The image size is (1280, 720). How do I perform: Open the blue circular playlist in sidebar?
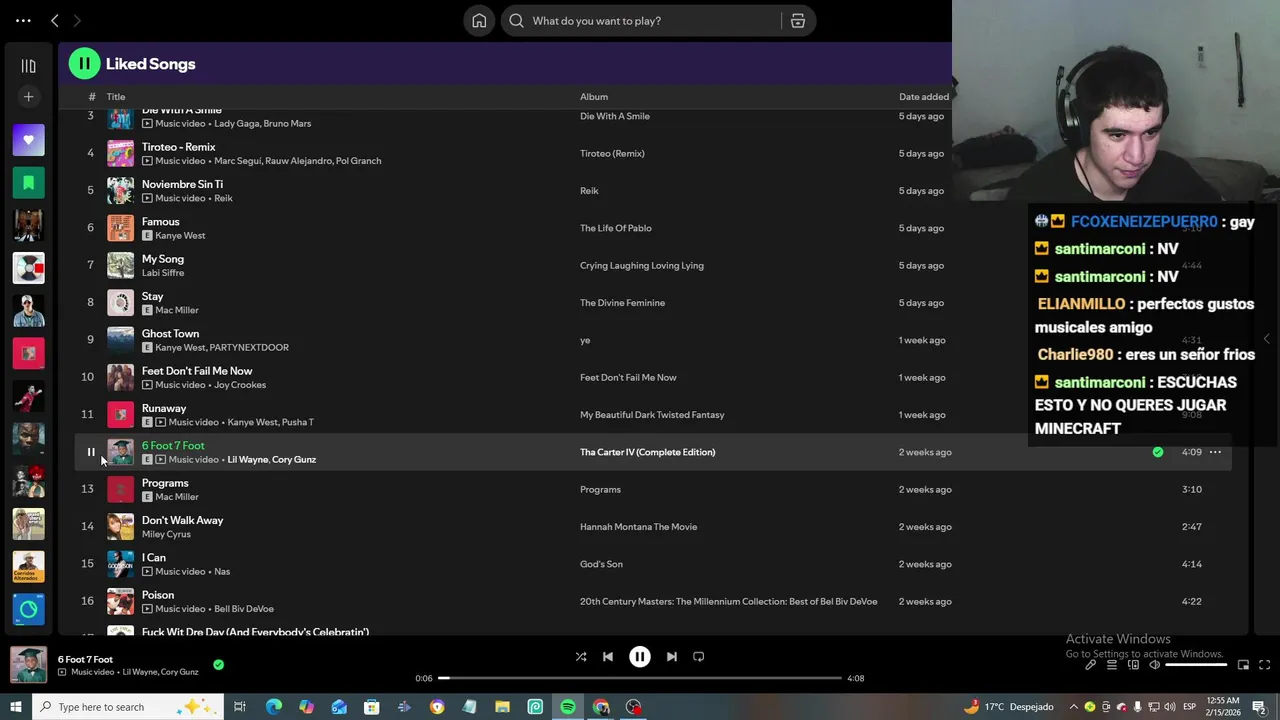tap(28, 609)
